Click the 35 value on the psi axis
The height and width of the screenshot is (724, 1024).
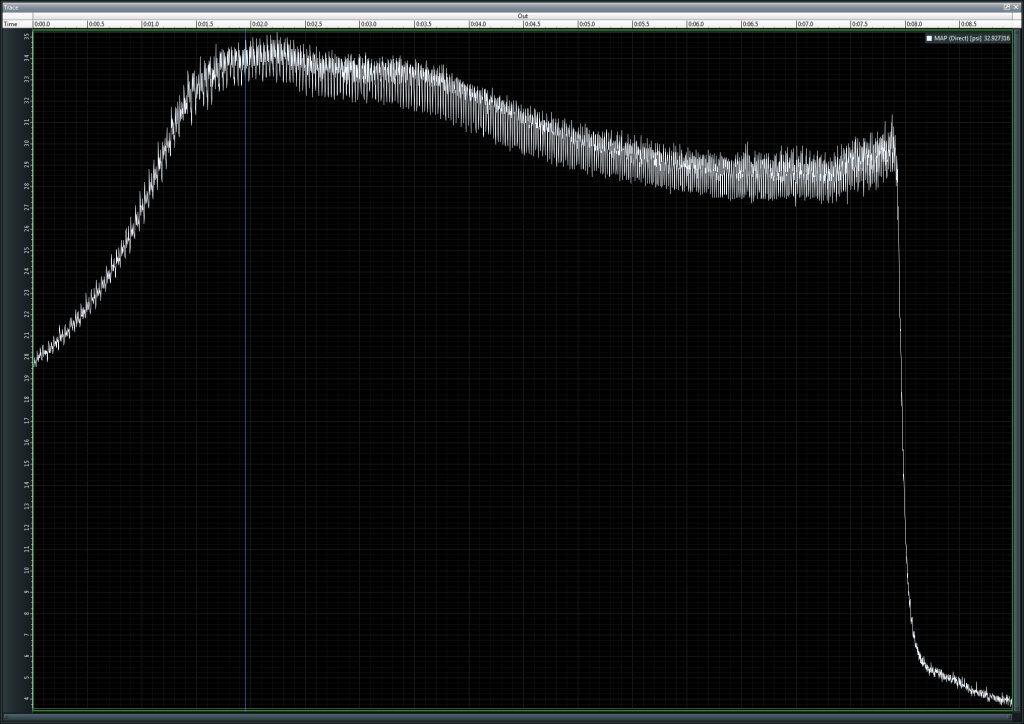[x=27, y=37]
